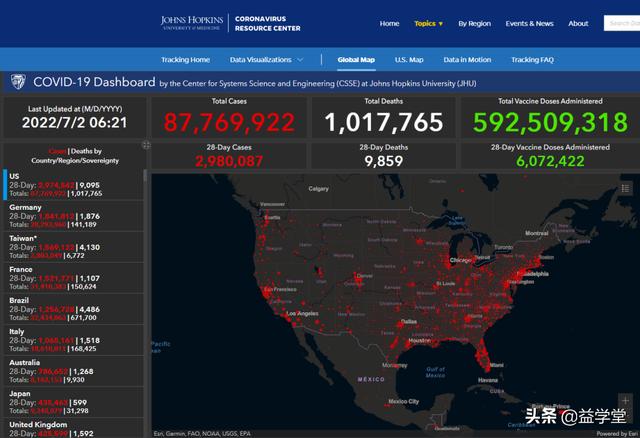Open the By Region menu item
The height and width of the screenshot is (438, 640).
click(x=474, y=24)
